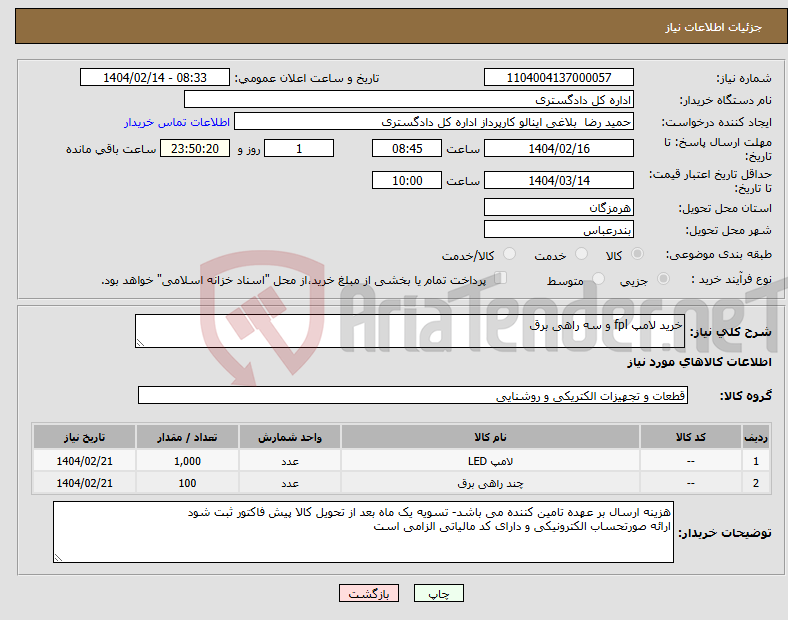The width and height of the screenshot is (788, 620).
Task: Select the خدمت radio button
Action: 581,254
